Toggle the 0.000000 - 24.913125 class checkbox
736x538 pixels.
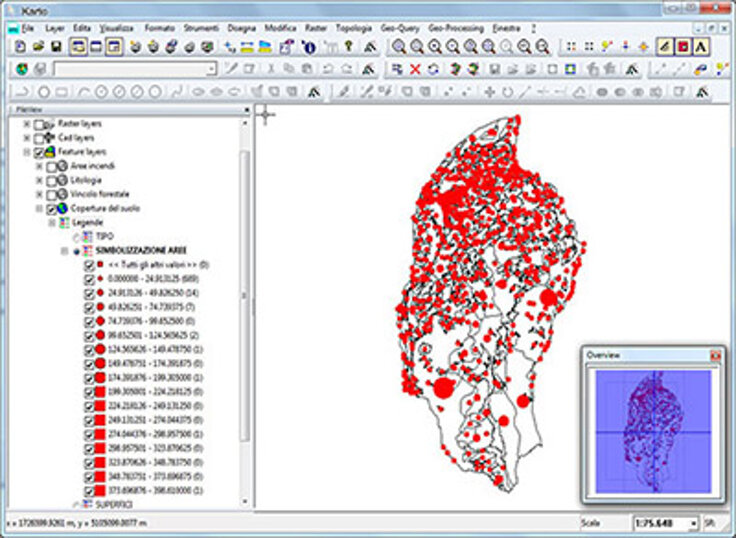90,280
